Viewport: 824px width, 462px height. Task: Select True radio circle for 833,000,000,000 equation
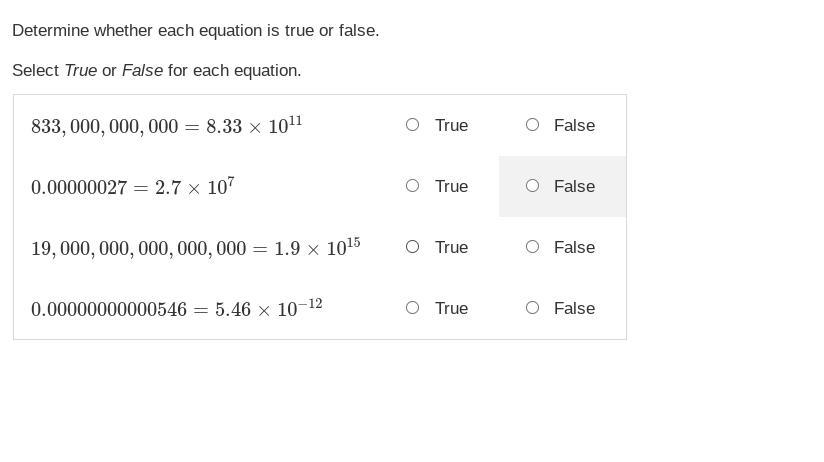pyautogui.click(x=413, y=125)
